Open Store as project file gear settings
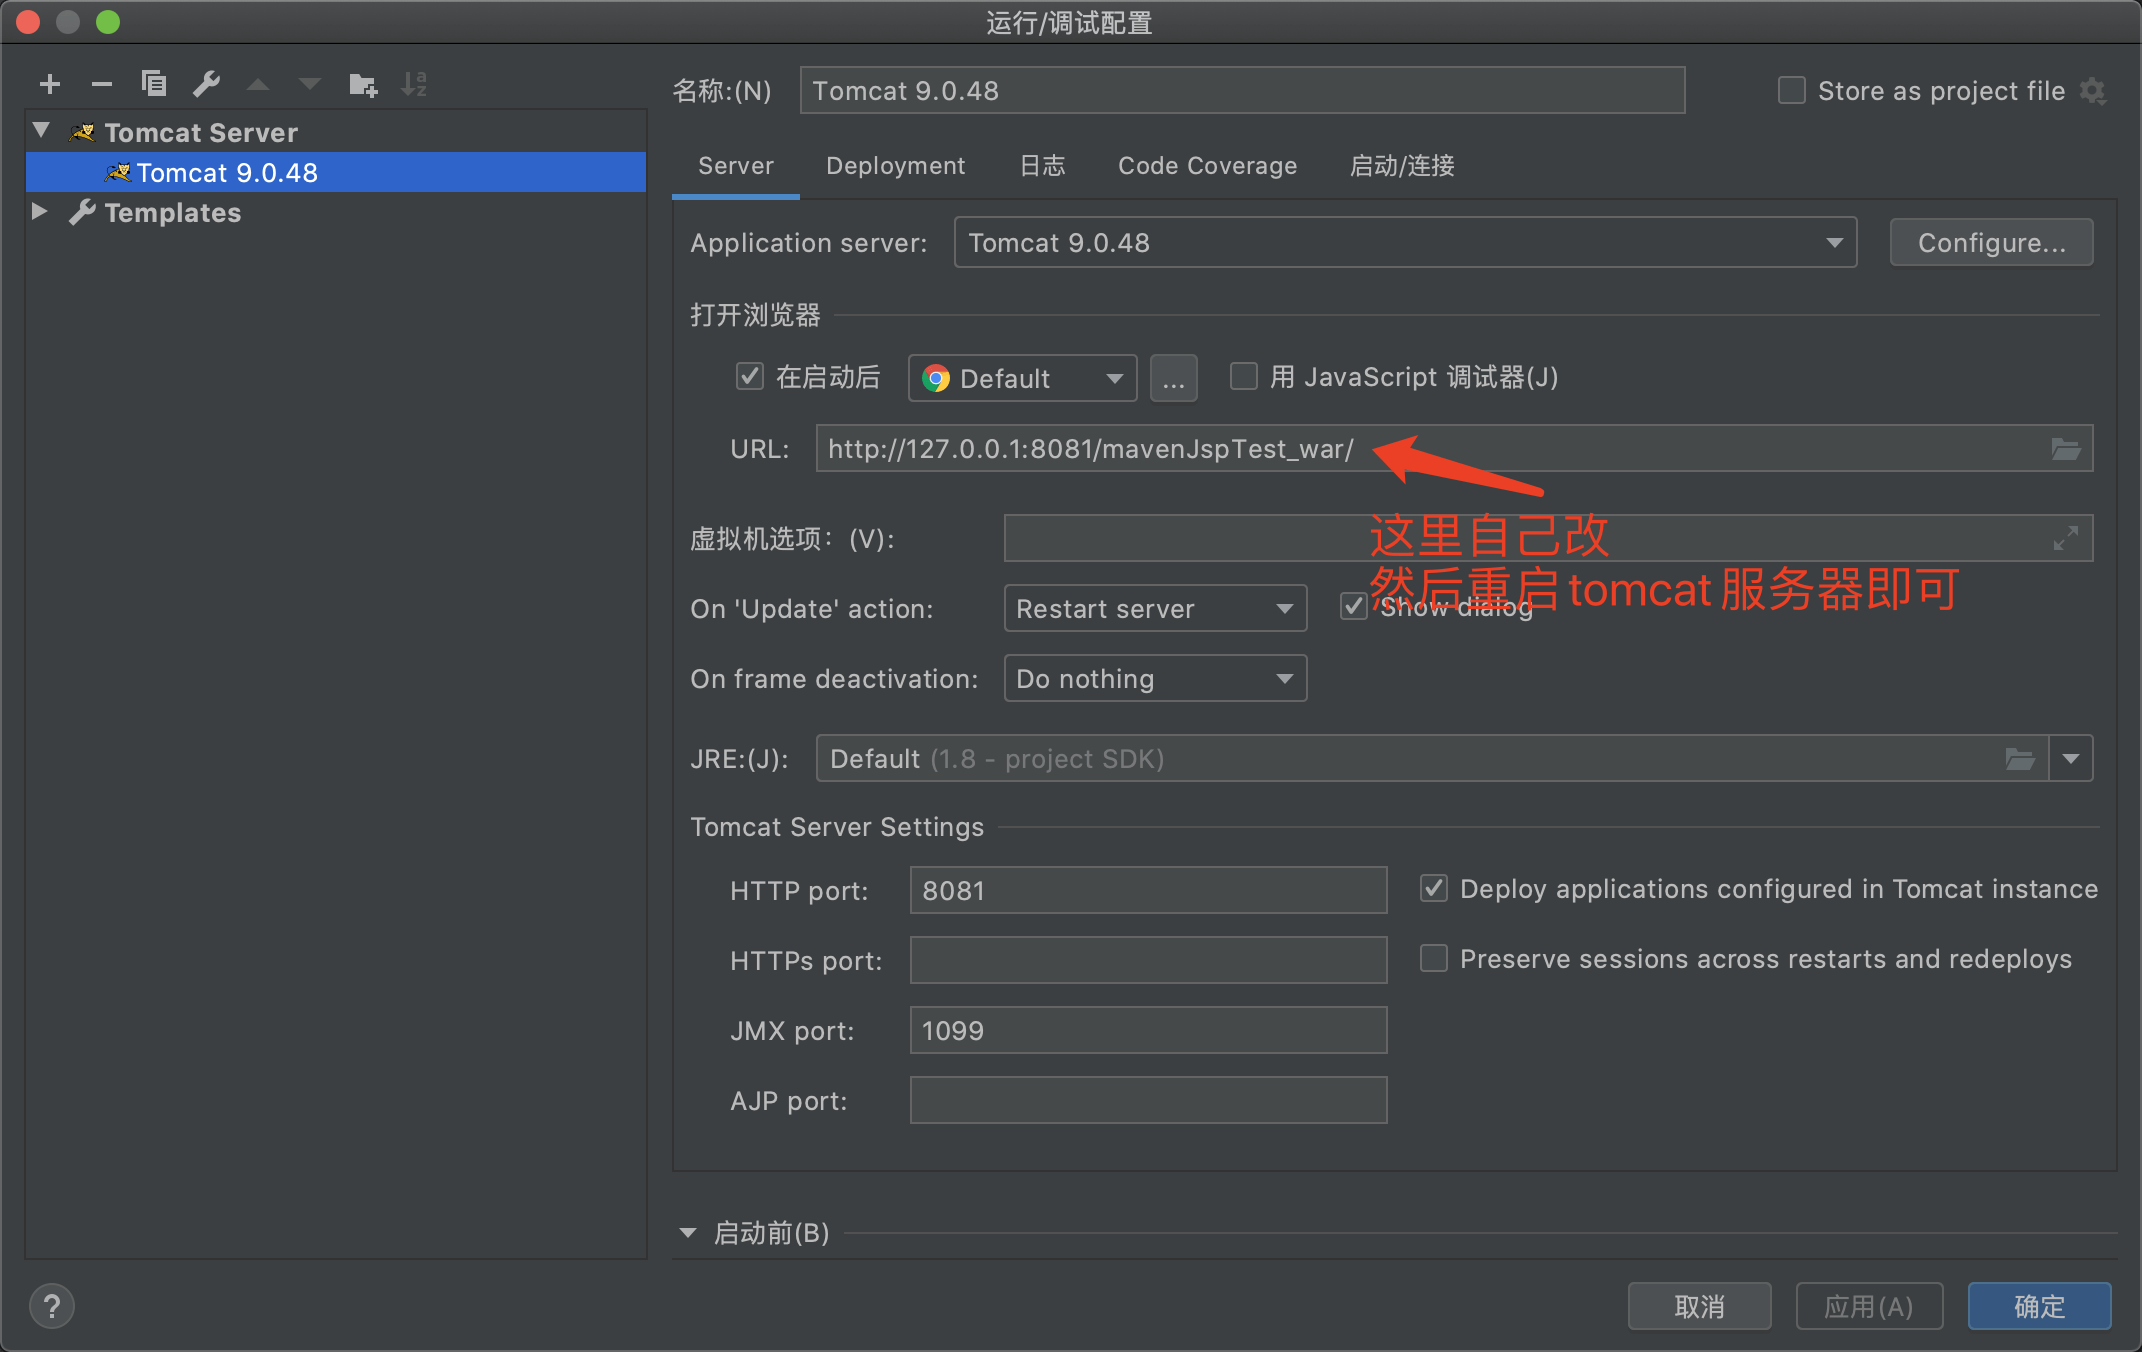 coord(2093,92)
